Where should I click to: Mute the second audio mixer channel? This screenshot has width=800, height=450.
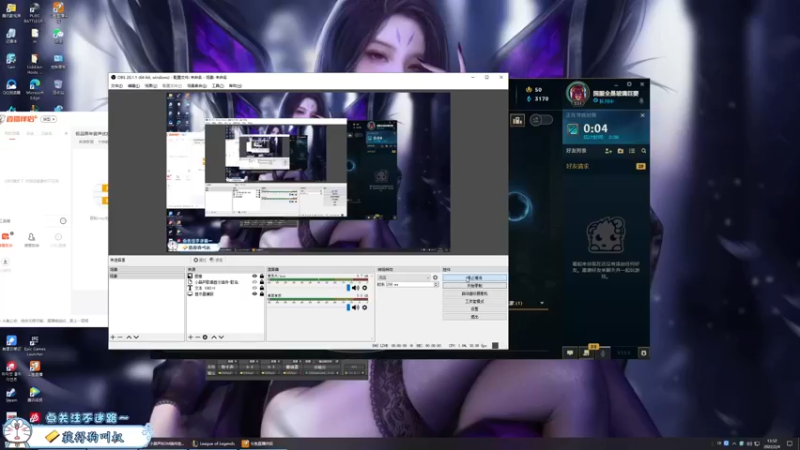click(x=356, y=307)
